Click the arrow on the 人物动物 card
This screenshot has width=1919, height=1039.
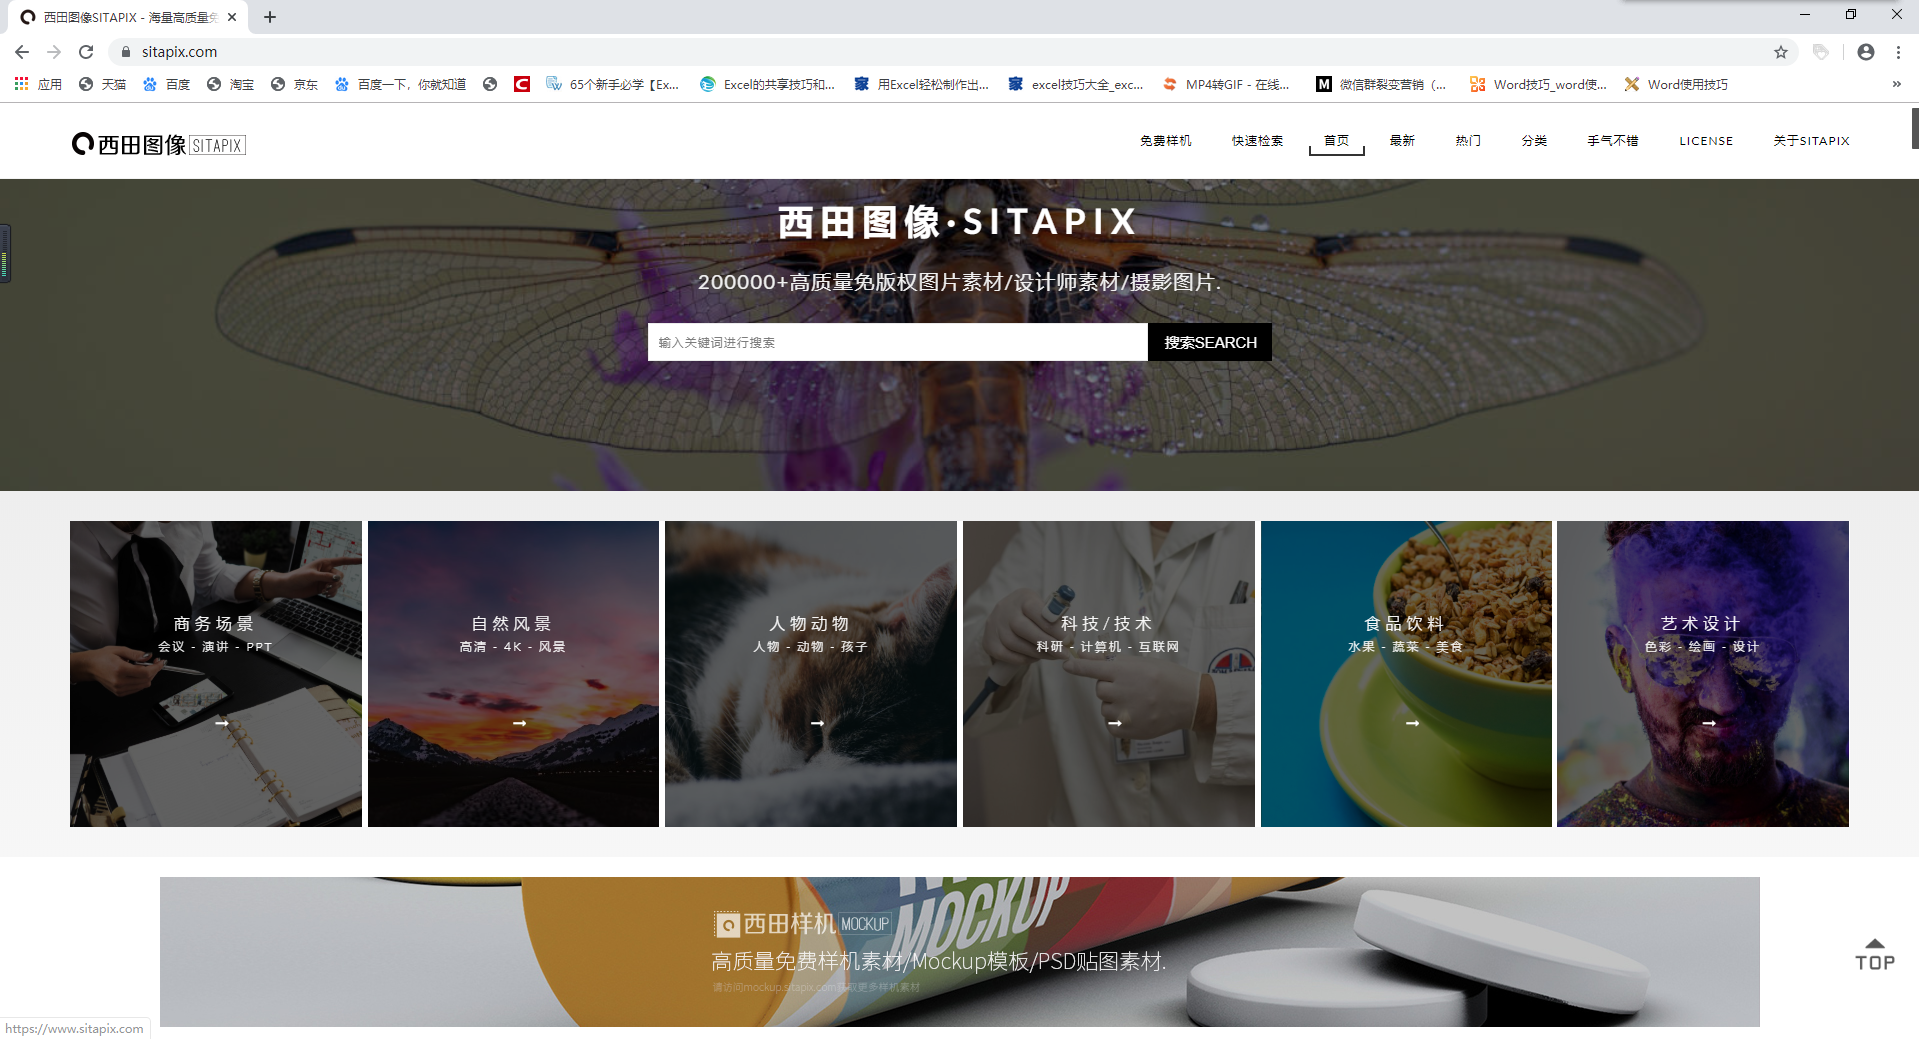(x=817, y=723)
